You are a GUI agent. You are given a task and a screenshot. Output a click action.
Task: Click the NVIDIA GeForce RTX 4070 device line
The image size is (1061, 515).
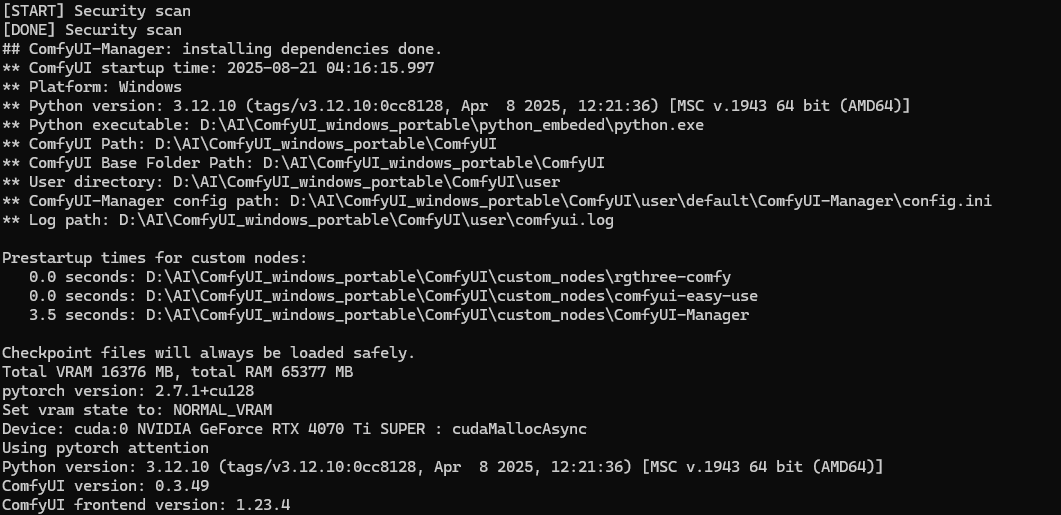point(294,428)
